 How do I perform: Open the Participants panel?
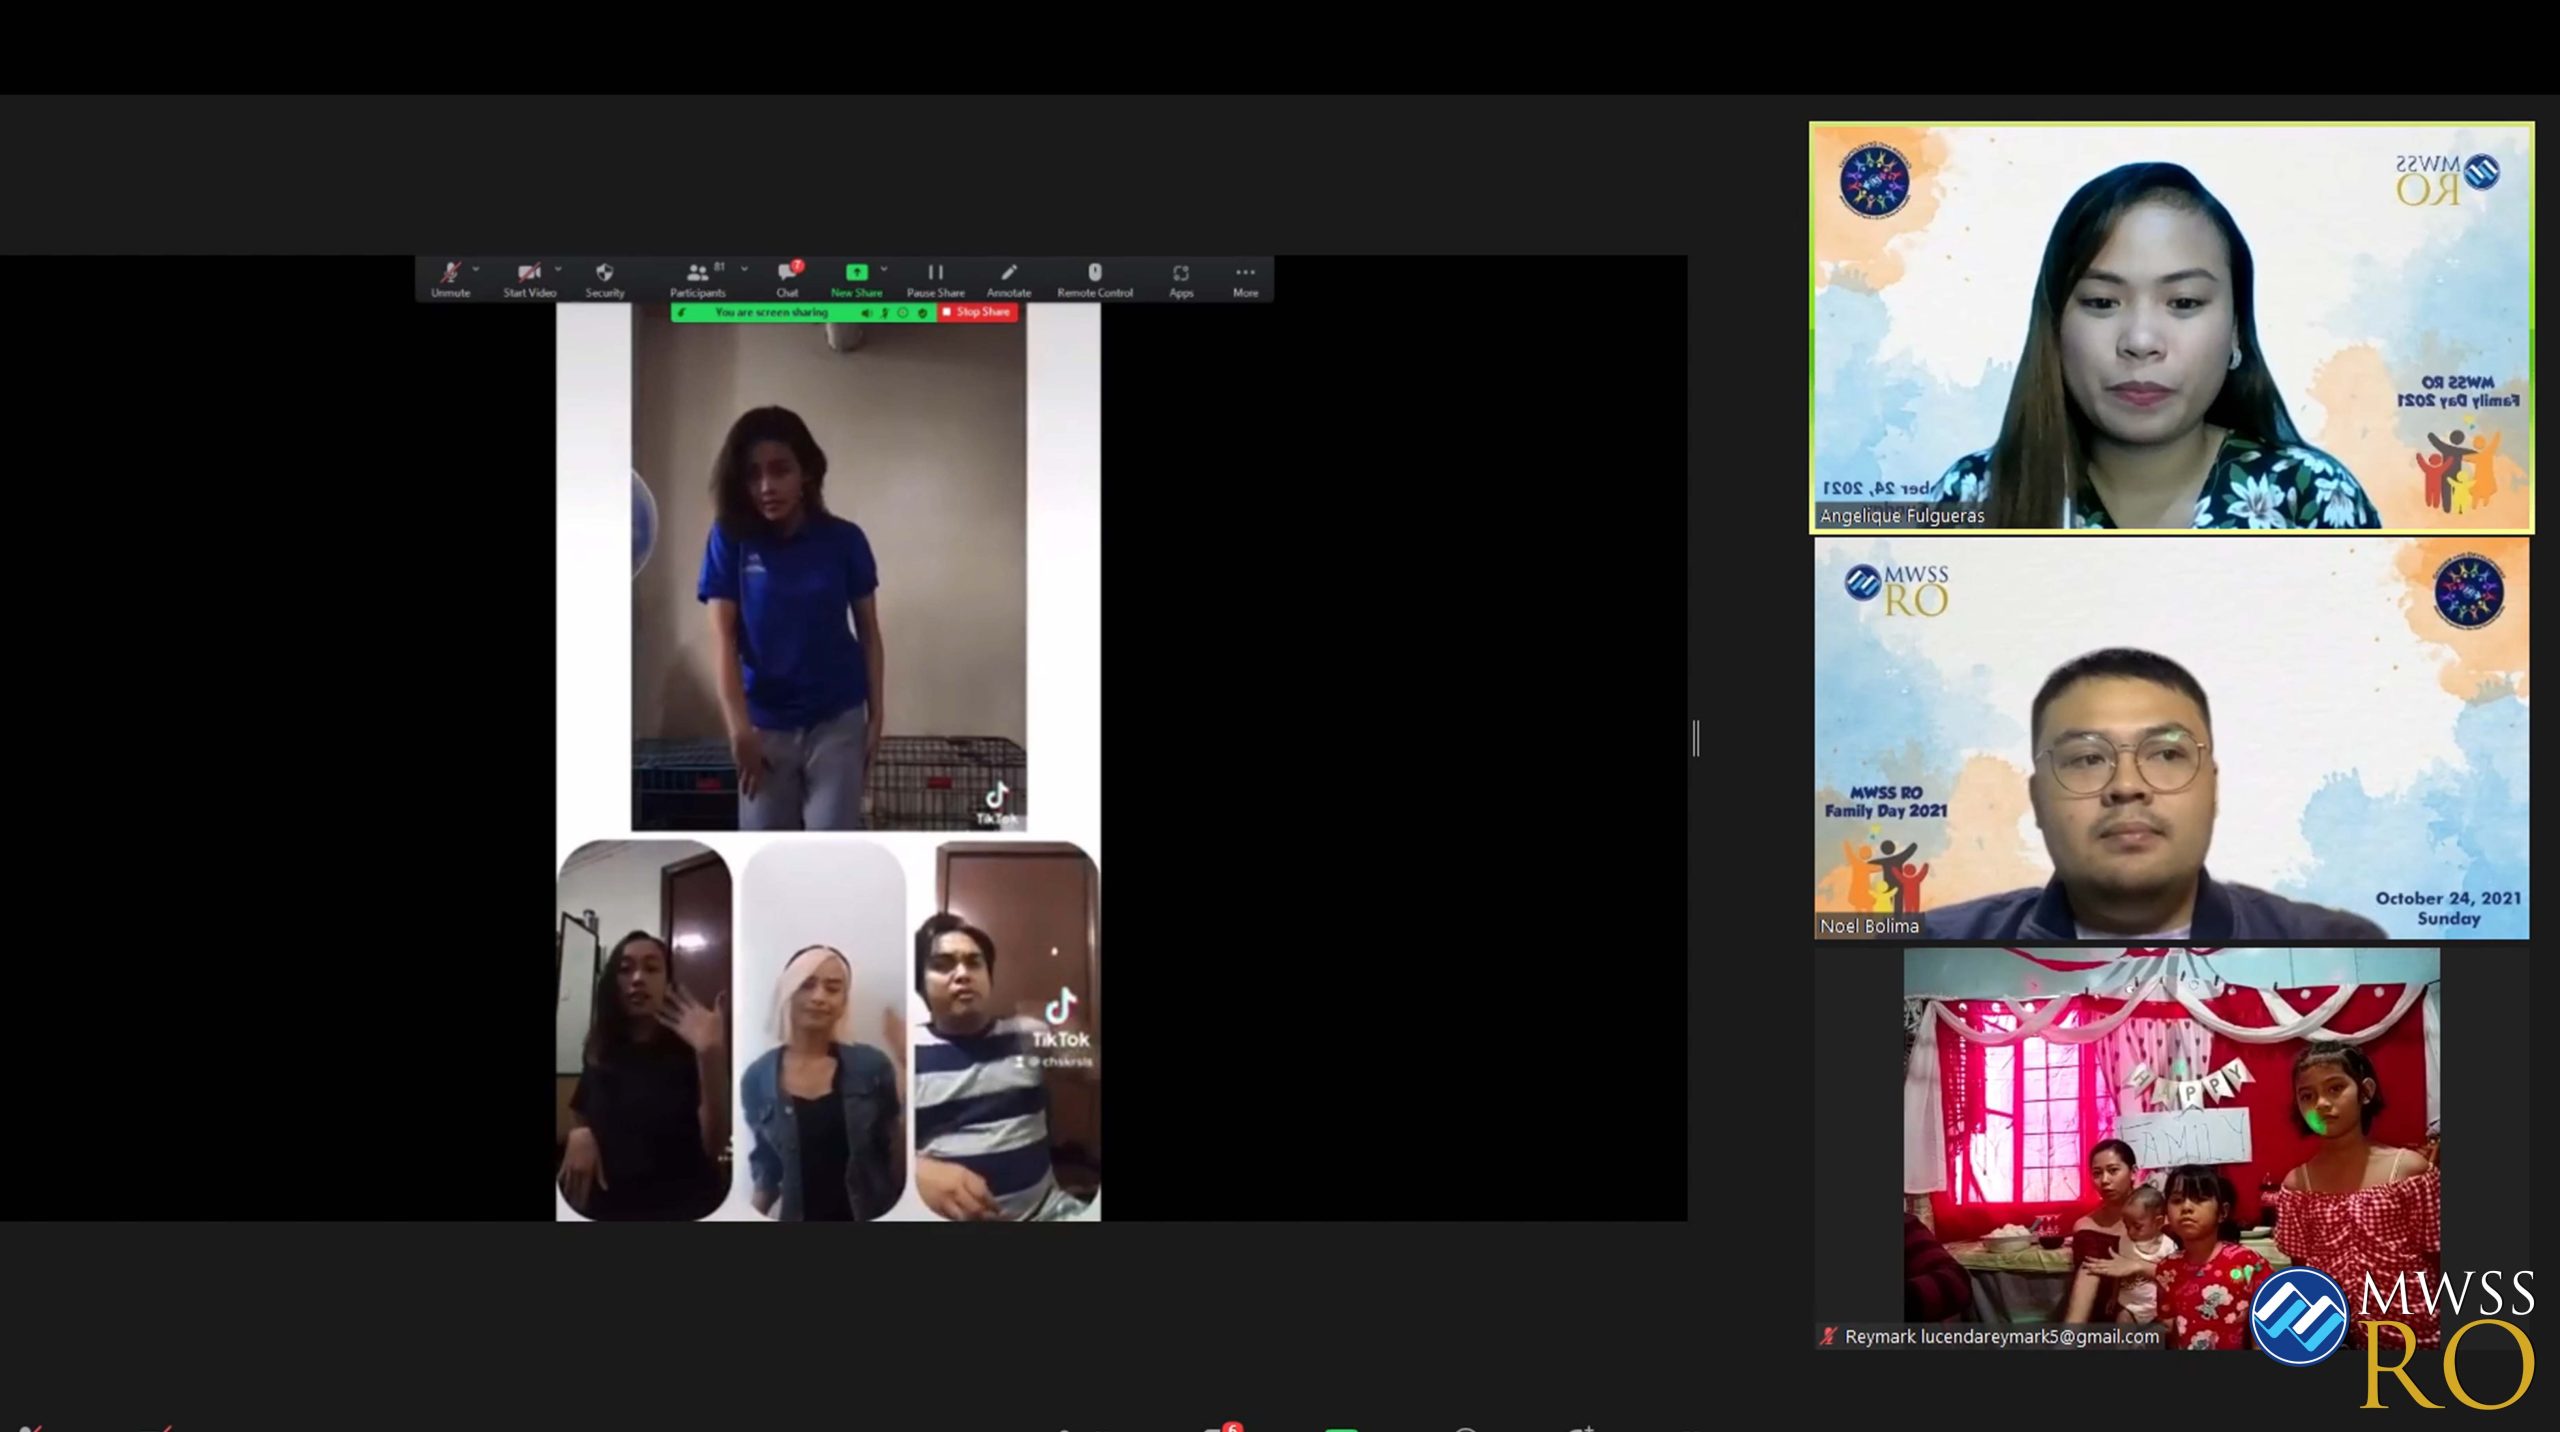tap(697, 279)
